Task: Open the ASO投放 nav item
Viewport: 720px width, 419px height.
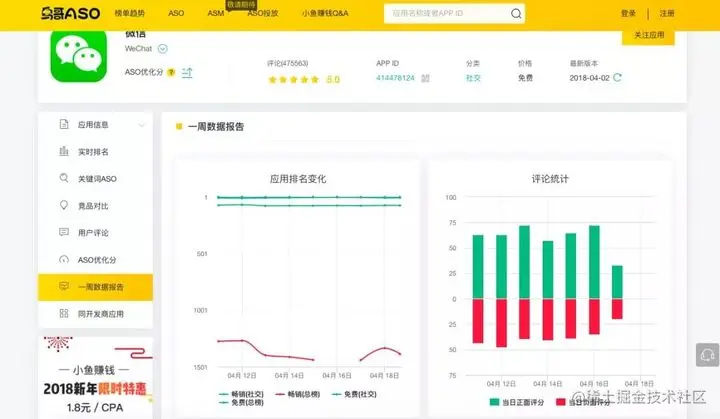Action: tap(263, 13)
